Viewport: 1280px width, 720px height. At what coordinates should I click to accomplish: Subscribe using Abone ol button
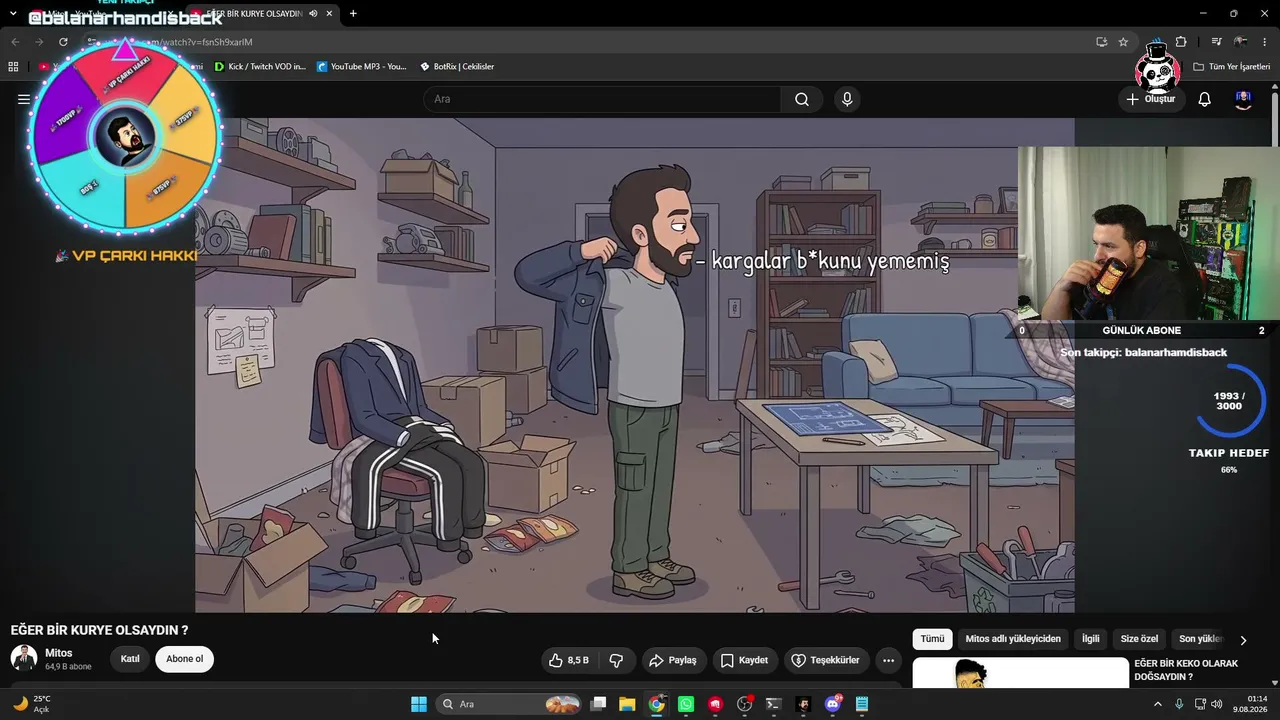(x=184, y=659)
